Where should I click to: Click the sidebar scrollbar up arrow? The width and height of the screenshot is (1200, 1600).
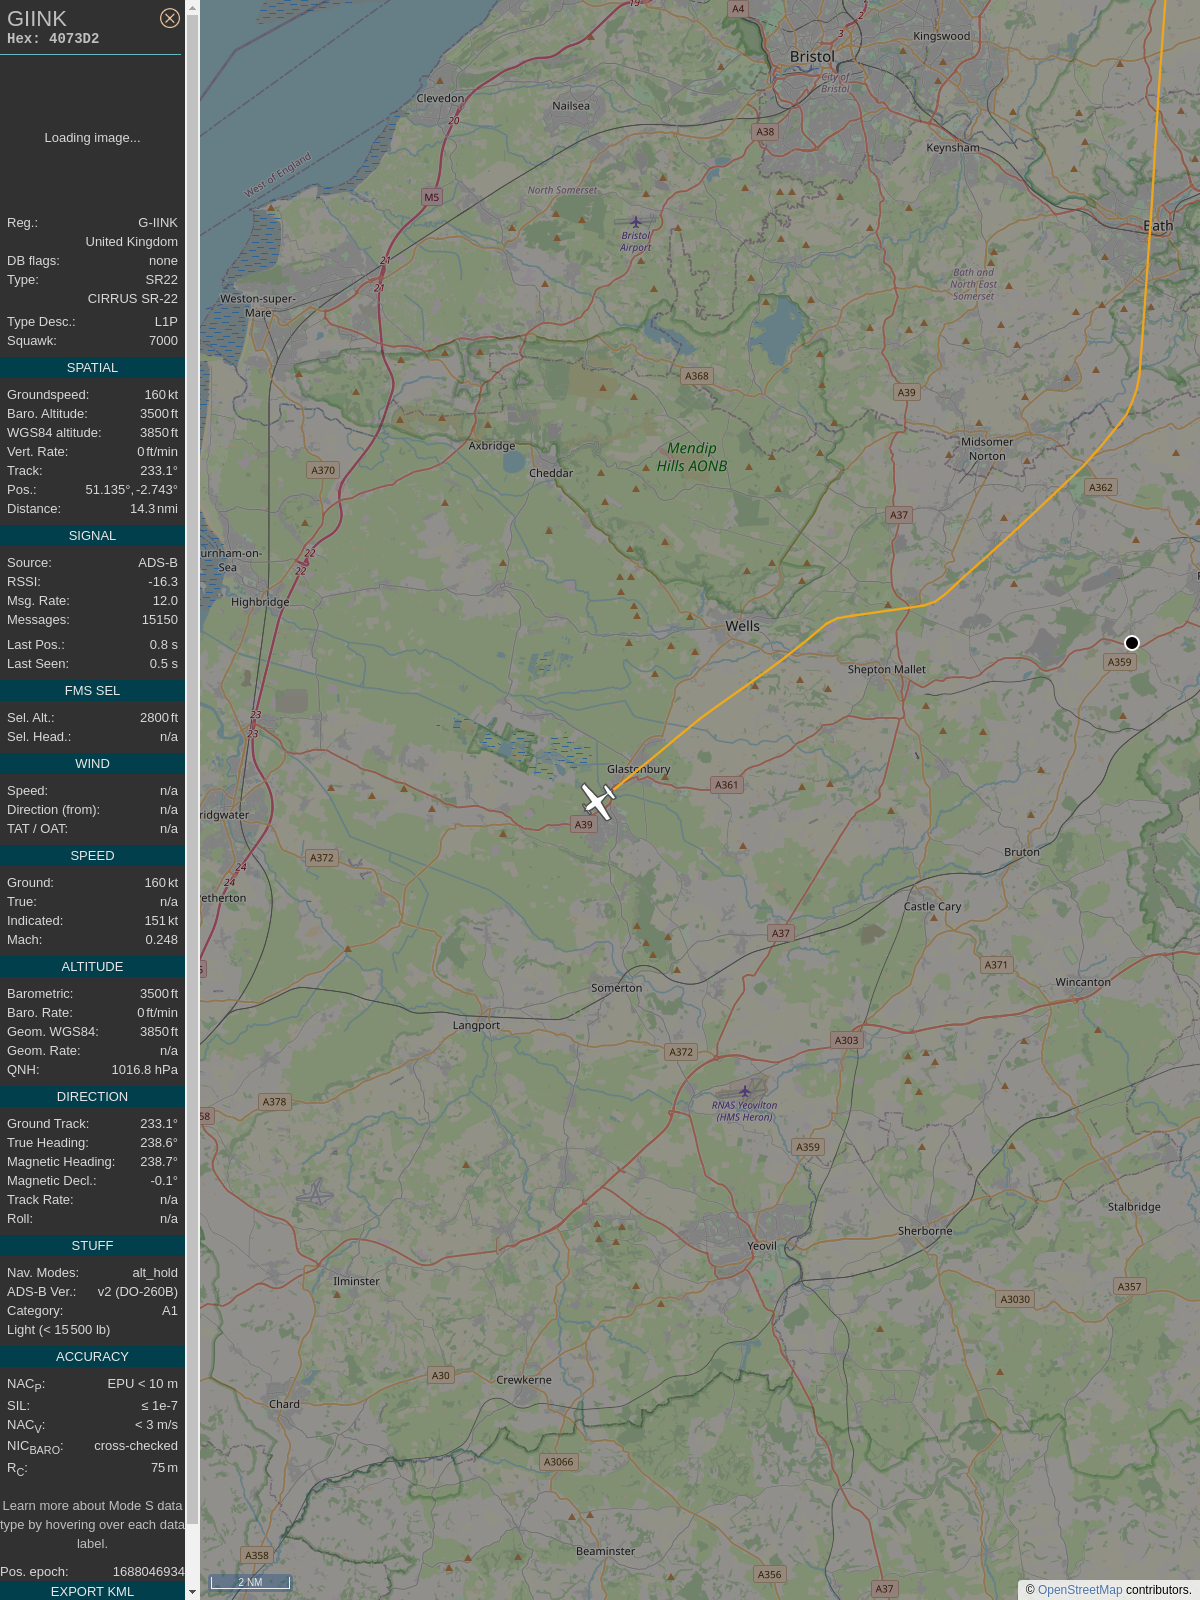point(192,8)
